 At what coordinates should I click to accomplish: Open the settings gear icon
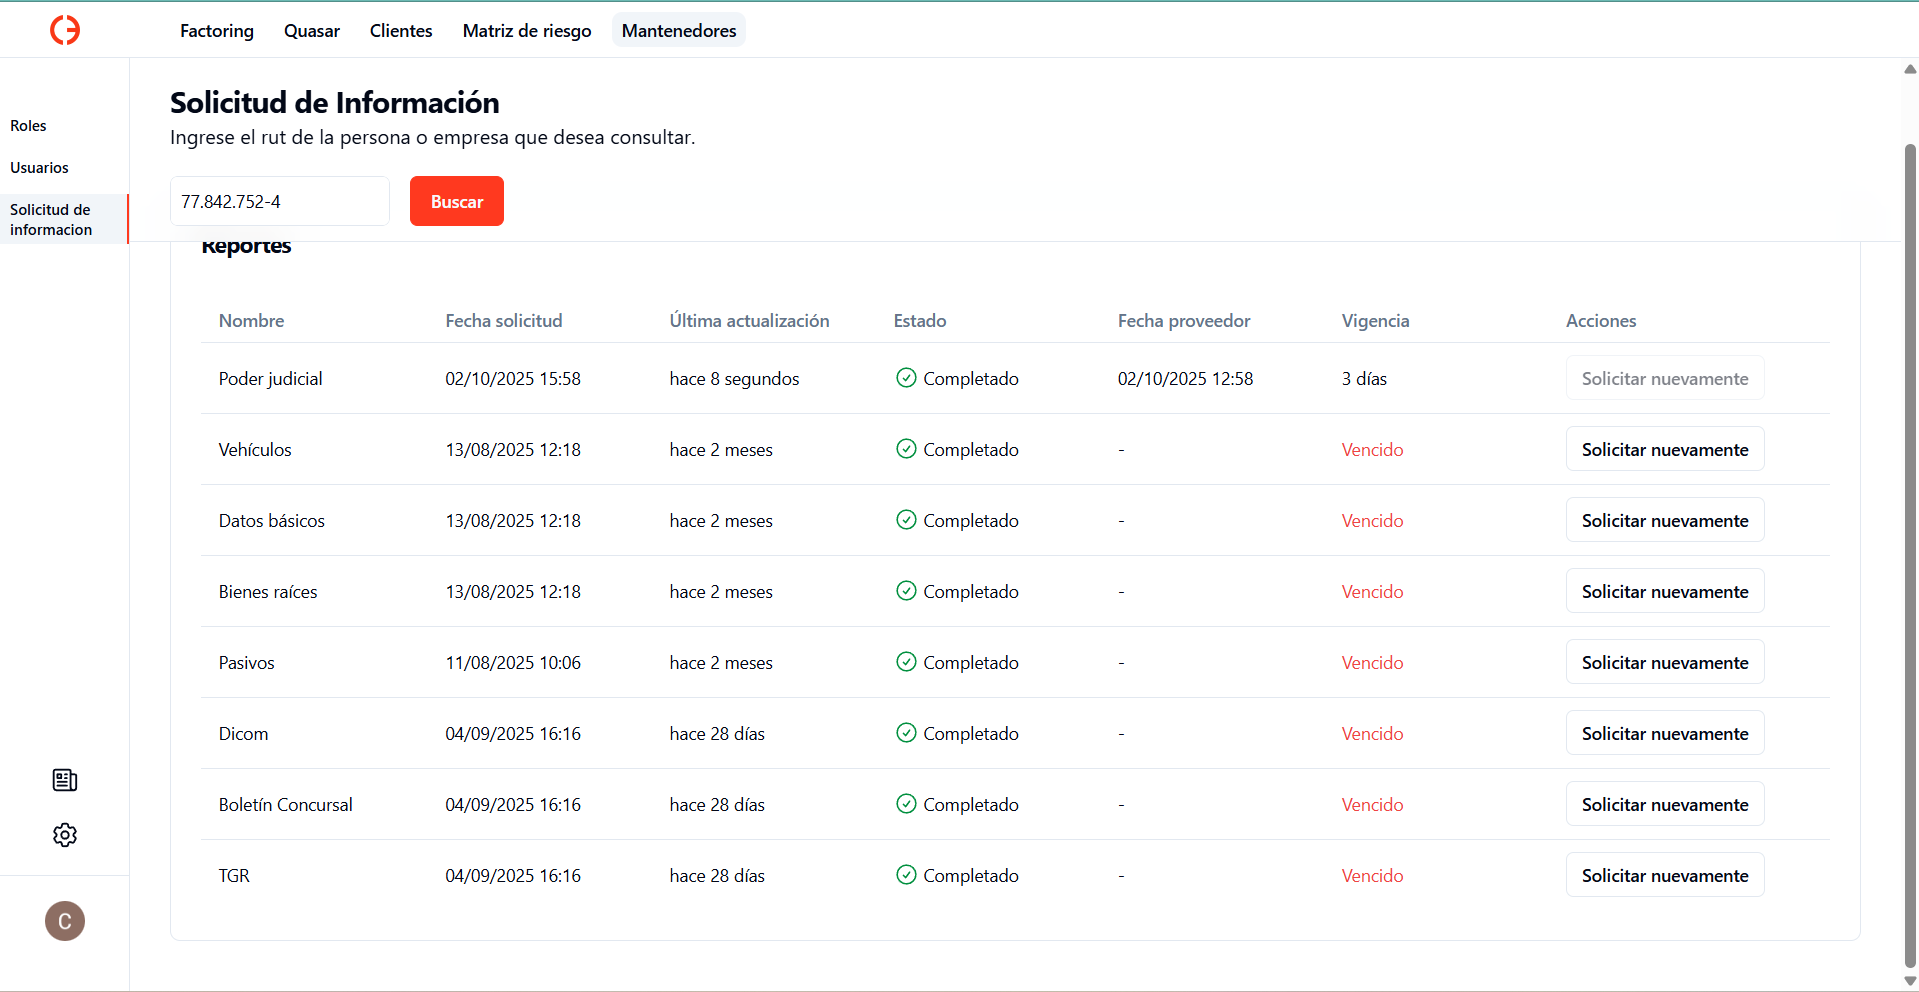(x=65, y=835)
